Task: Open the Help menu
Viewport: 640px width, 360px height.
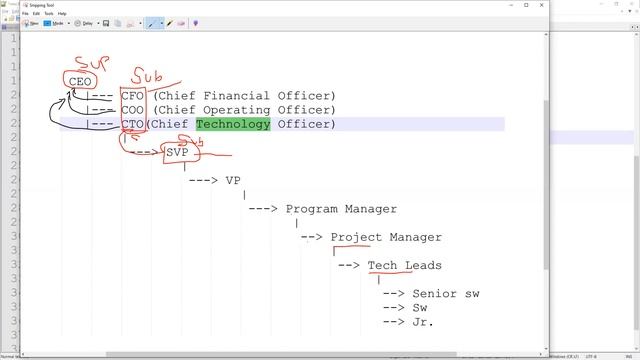Action: (x=62, y=13)
